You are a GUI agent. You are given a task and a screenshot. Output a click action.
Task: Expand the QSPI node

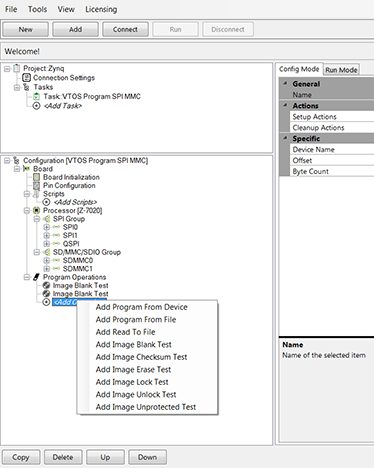pos(47,244)
